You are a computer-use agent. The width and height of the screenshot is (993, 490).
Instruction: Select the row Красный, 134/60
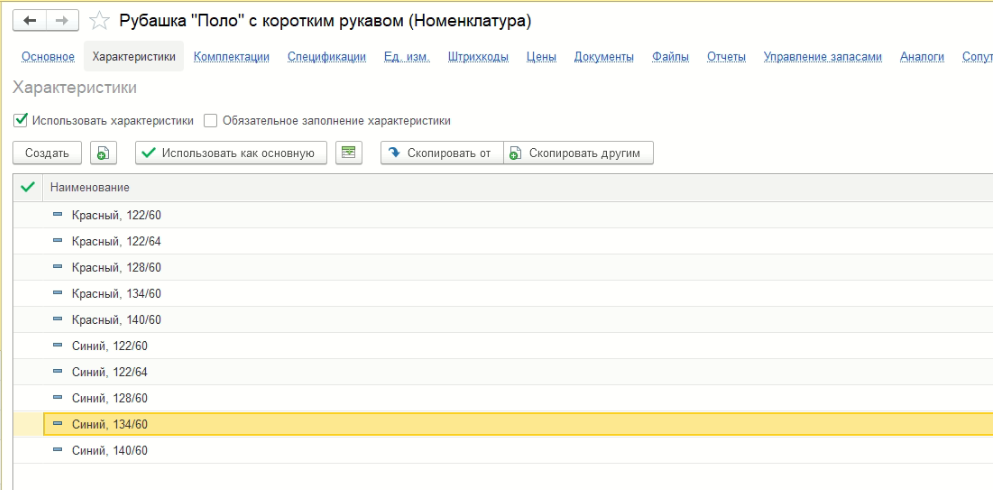[503, 294]
